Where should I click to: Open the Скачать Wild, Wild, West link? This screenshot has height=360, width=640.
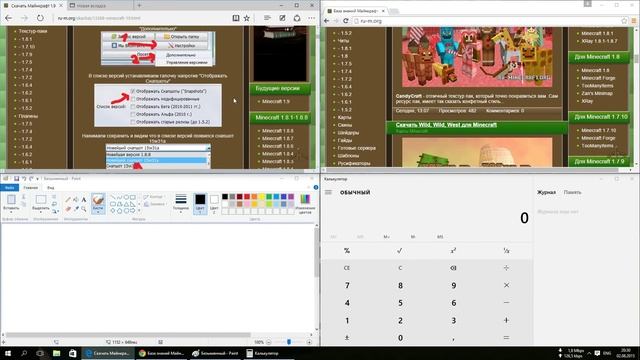tap(446, 125)
